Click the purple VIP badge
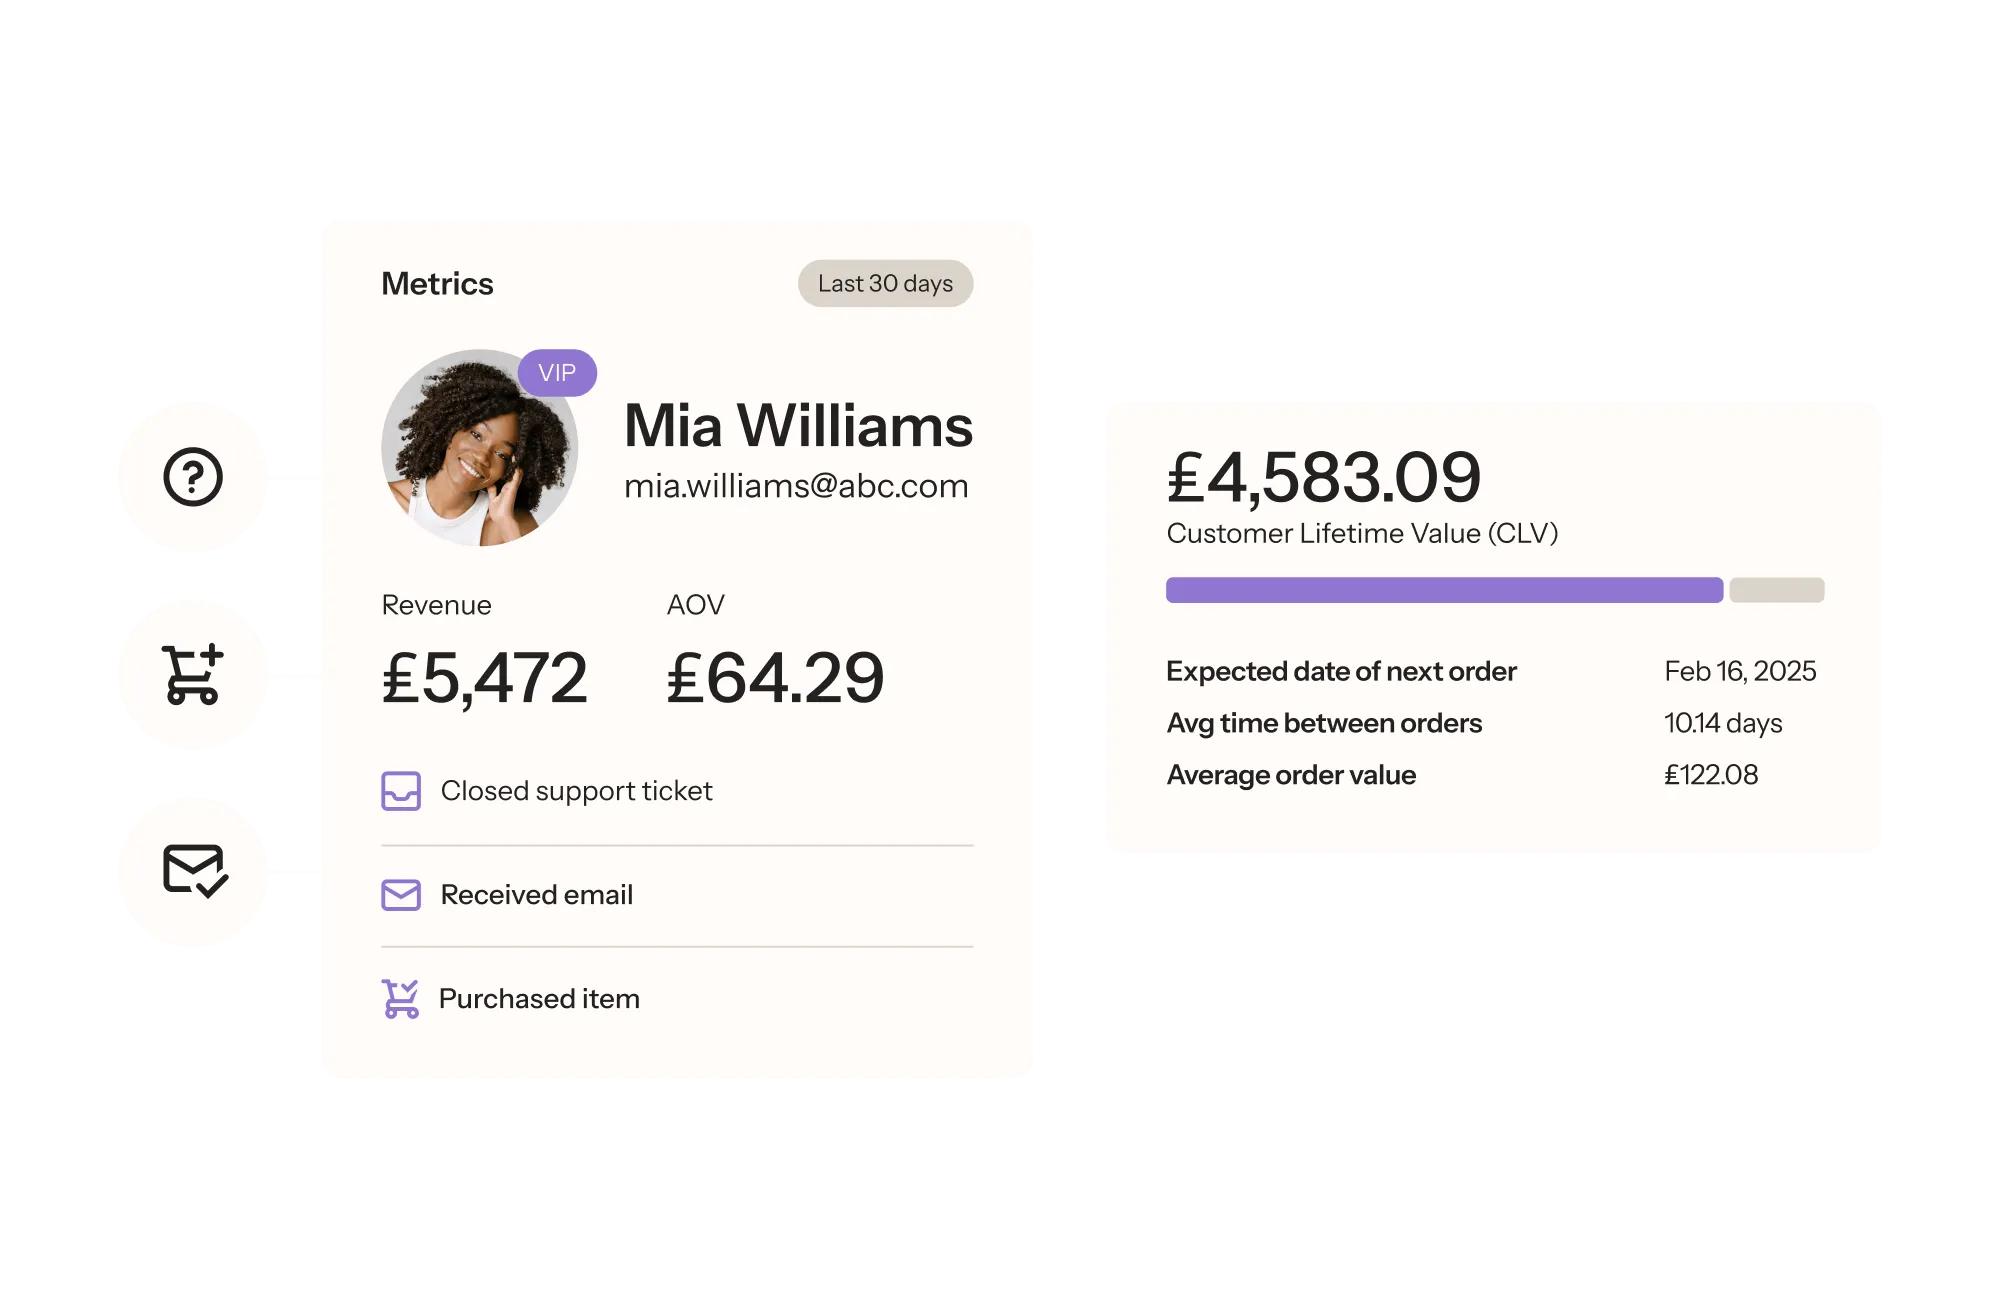The width and height of the screenshot is (2000, 1300). pos(557,373)
